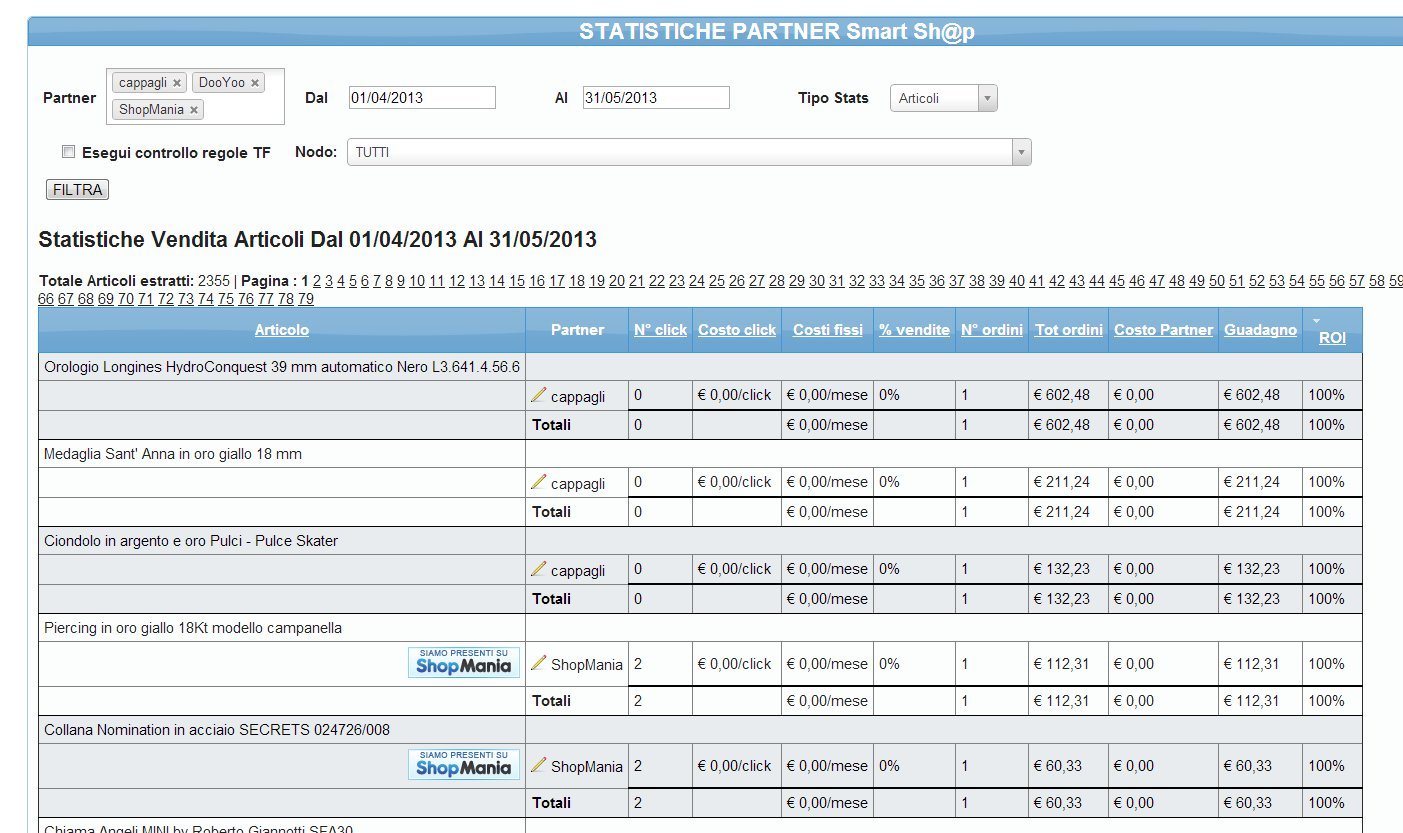The width and height of the screenshot is (1403, 833).
Task: Sort by Tot ordini header
Action: click(1069, 330)
